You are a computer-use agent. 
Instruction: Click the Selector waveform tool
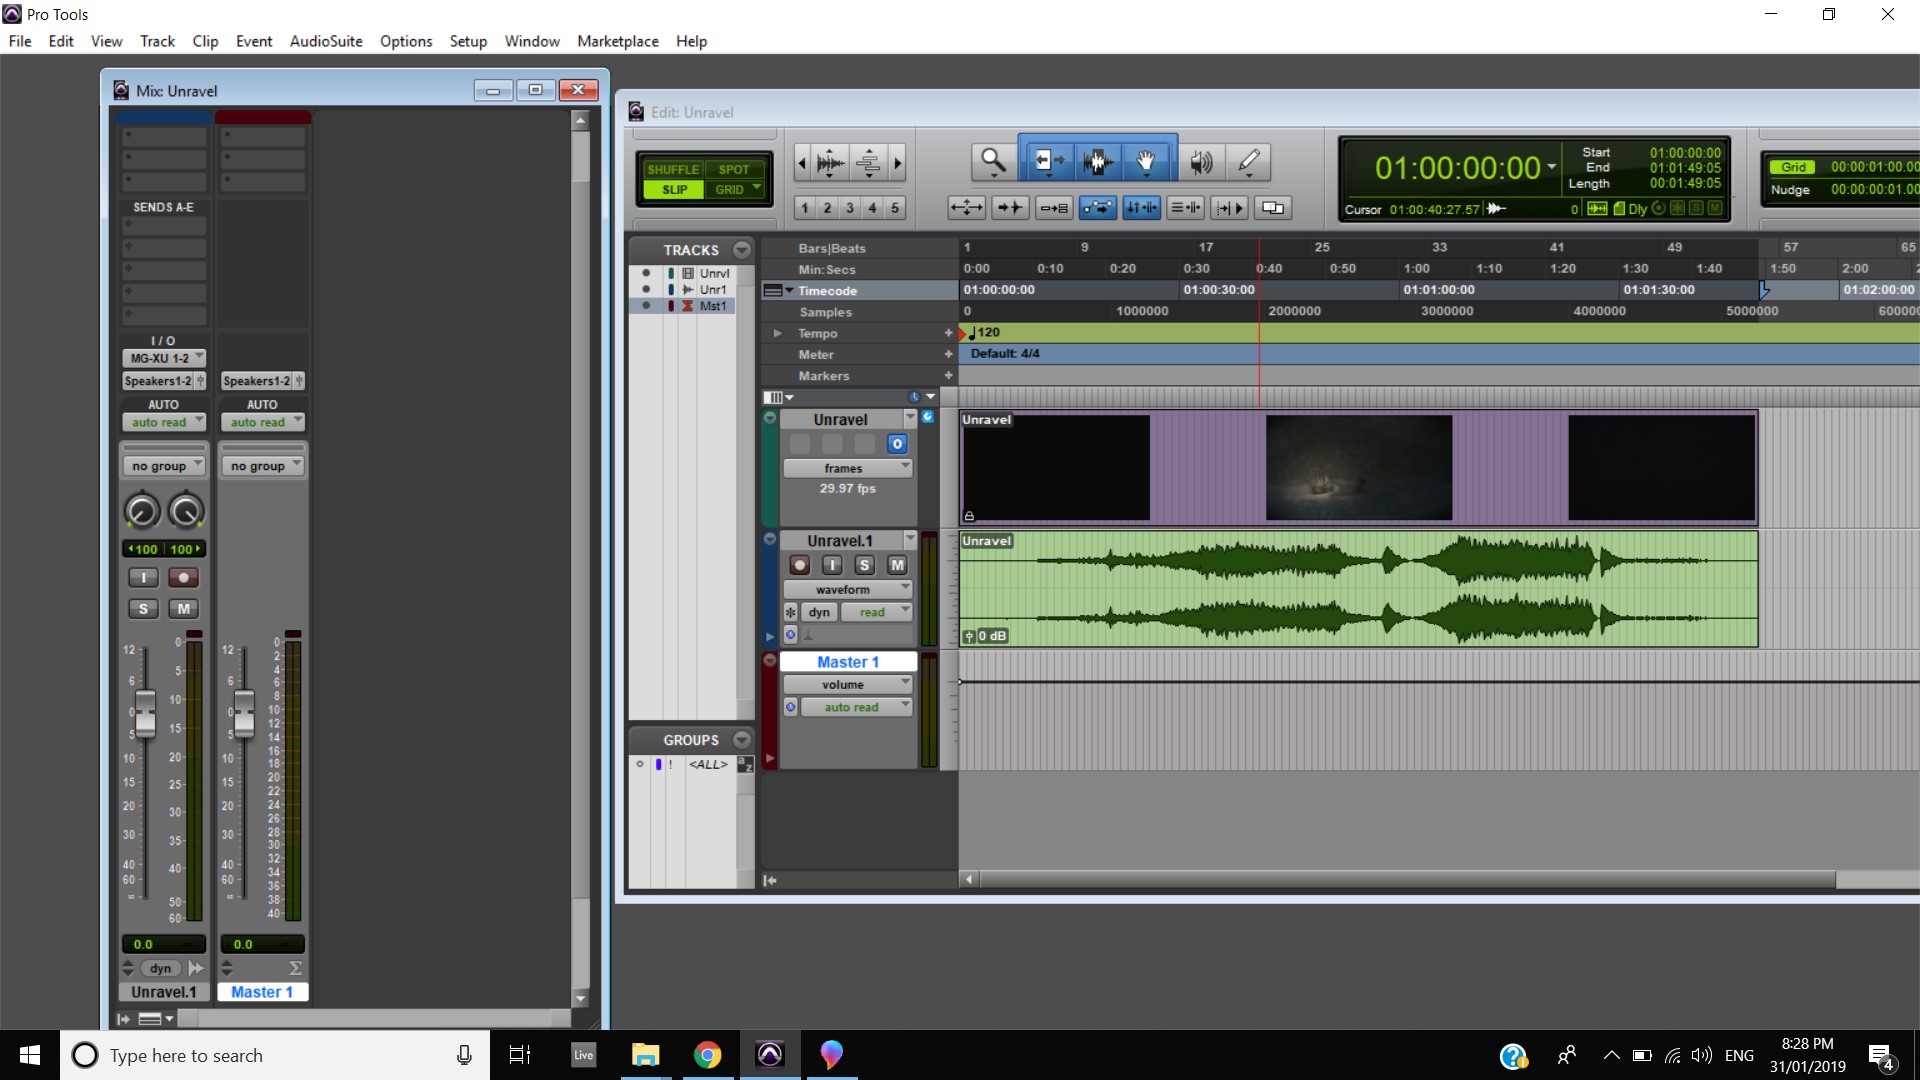click(x=1097, y=161)
